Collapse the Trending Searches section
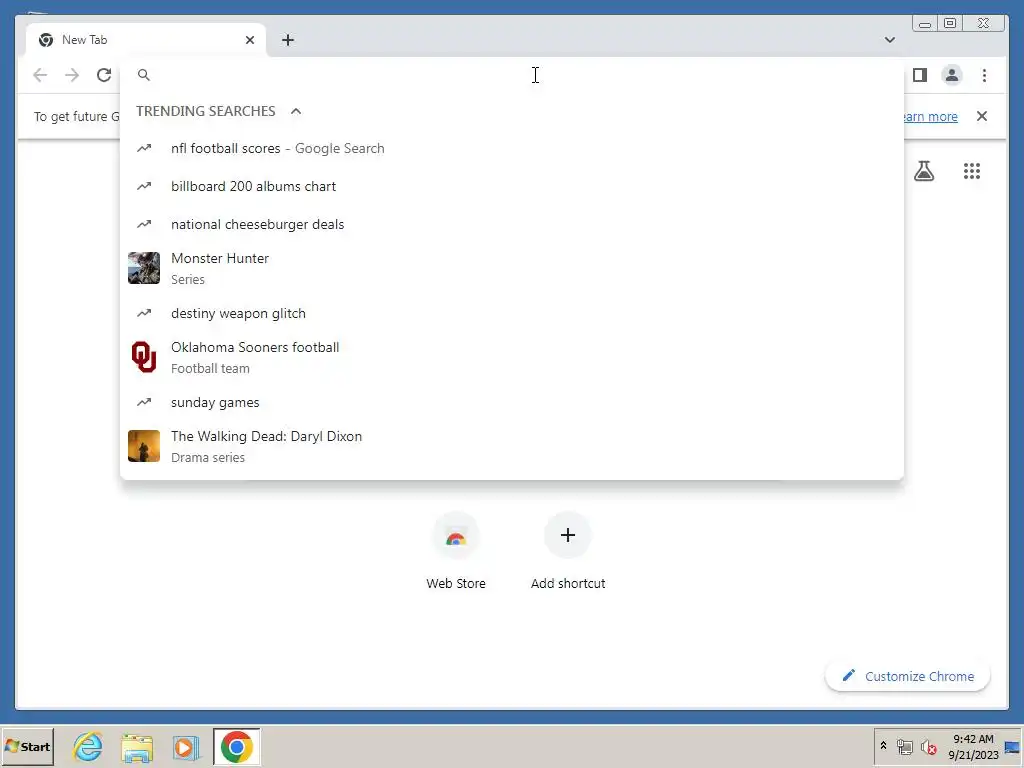 [x=296, y=111]
